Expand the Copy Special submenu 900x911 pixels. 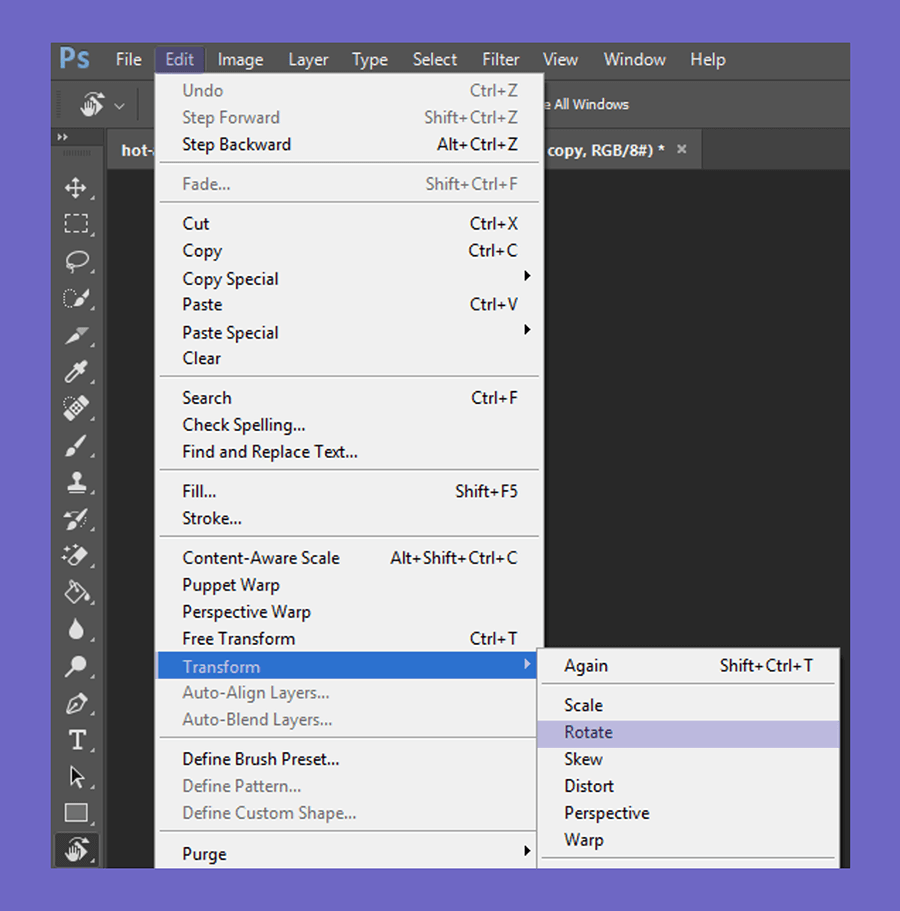(349, 278)
